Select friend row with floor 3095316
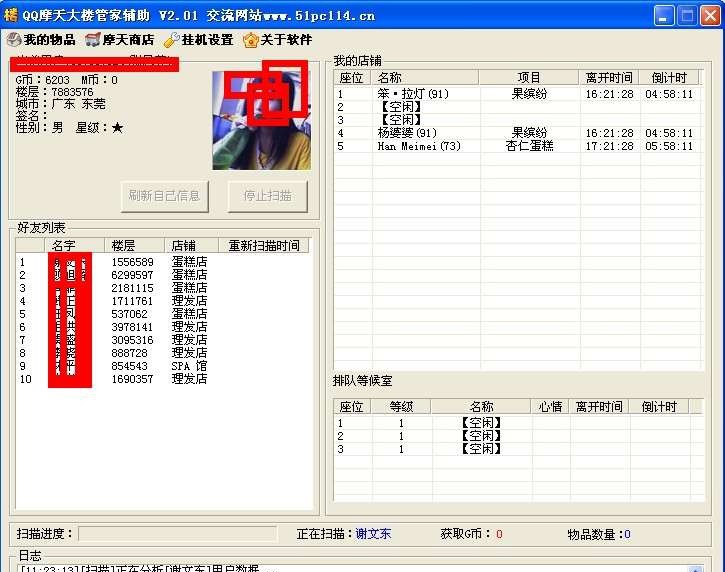The height and width of the screenshot is (572, 725). 163,340
